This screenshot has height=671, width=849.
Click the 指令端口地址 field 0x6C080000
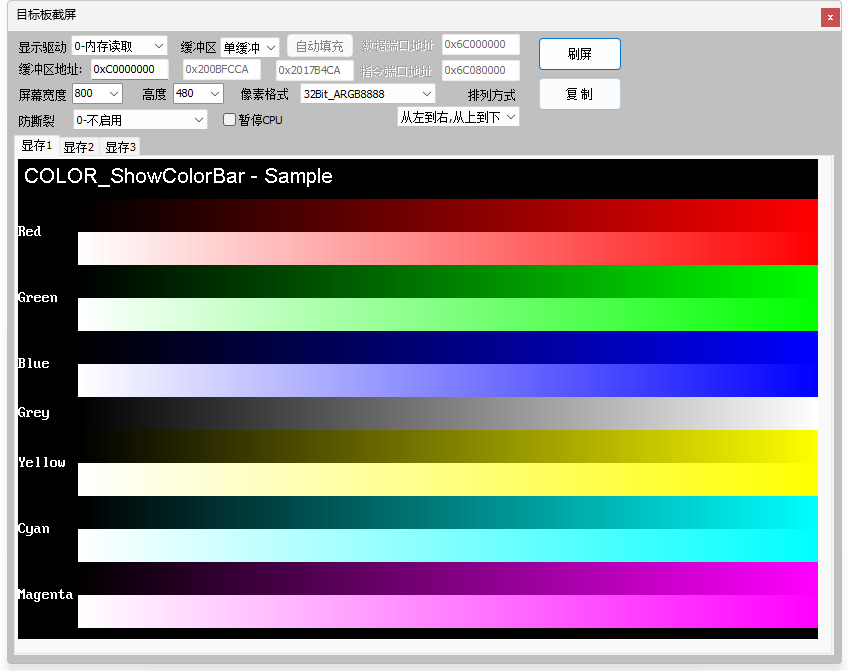click(x=481, y=70)
